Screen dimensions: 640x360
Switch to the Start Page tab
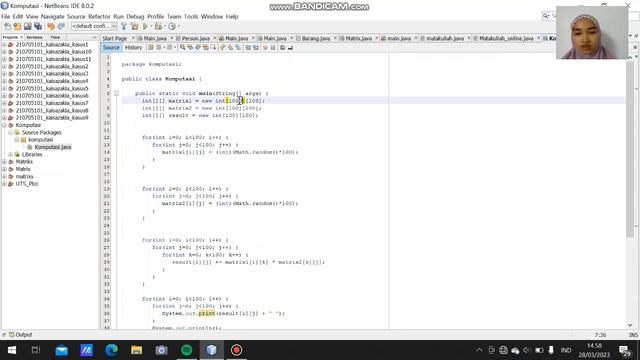[115, 38]
